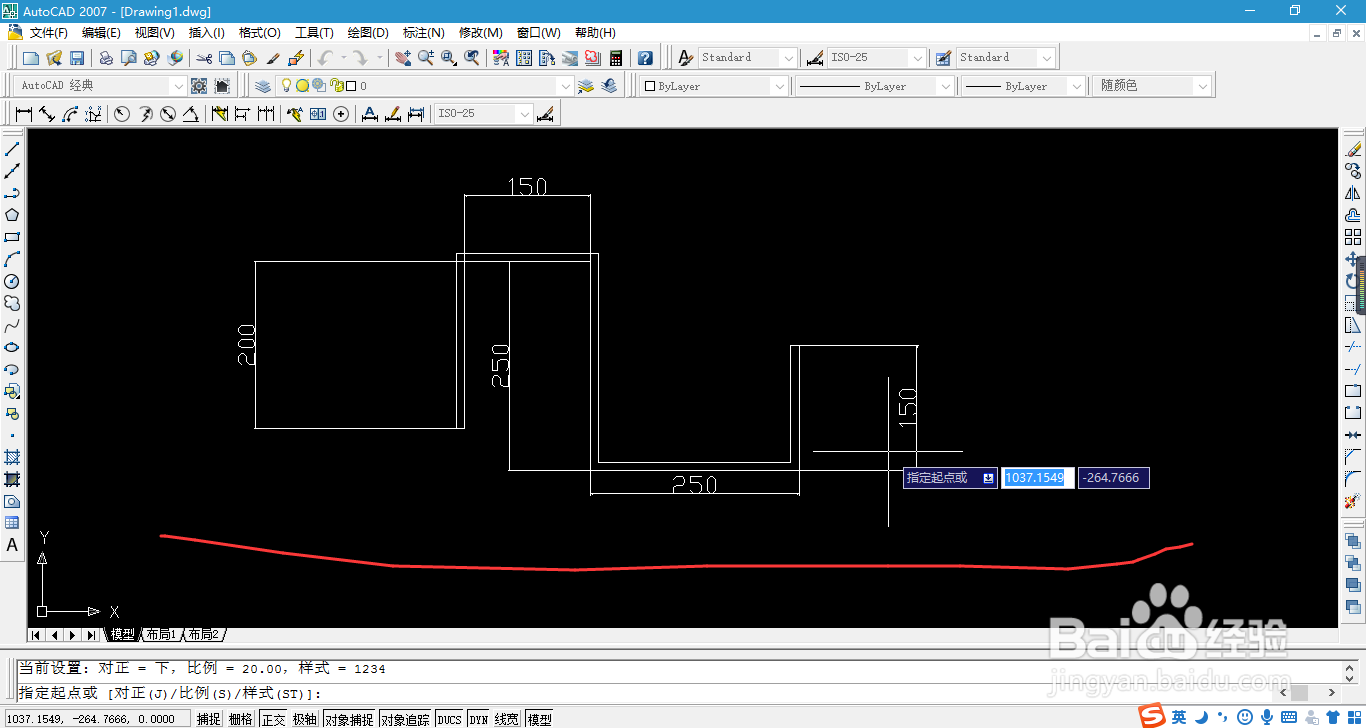Click the Save (floppy disk) icon
This screenshot has width=1366, height=728.
pyautogui.click(x=77, y=58)
